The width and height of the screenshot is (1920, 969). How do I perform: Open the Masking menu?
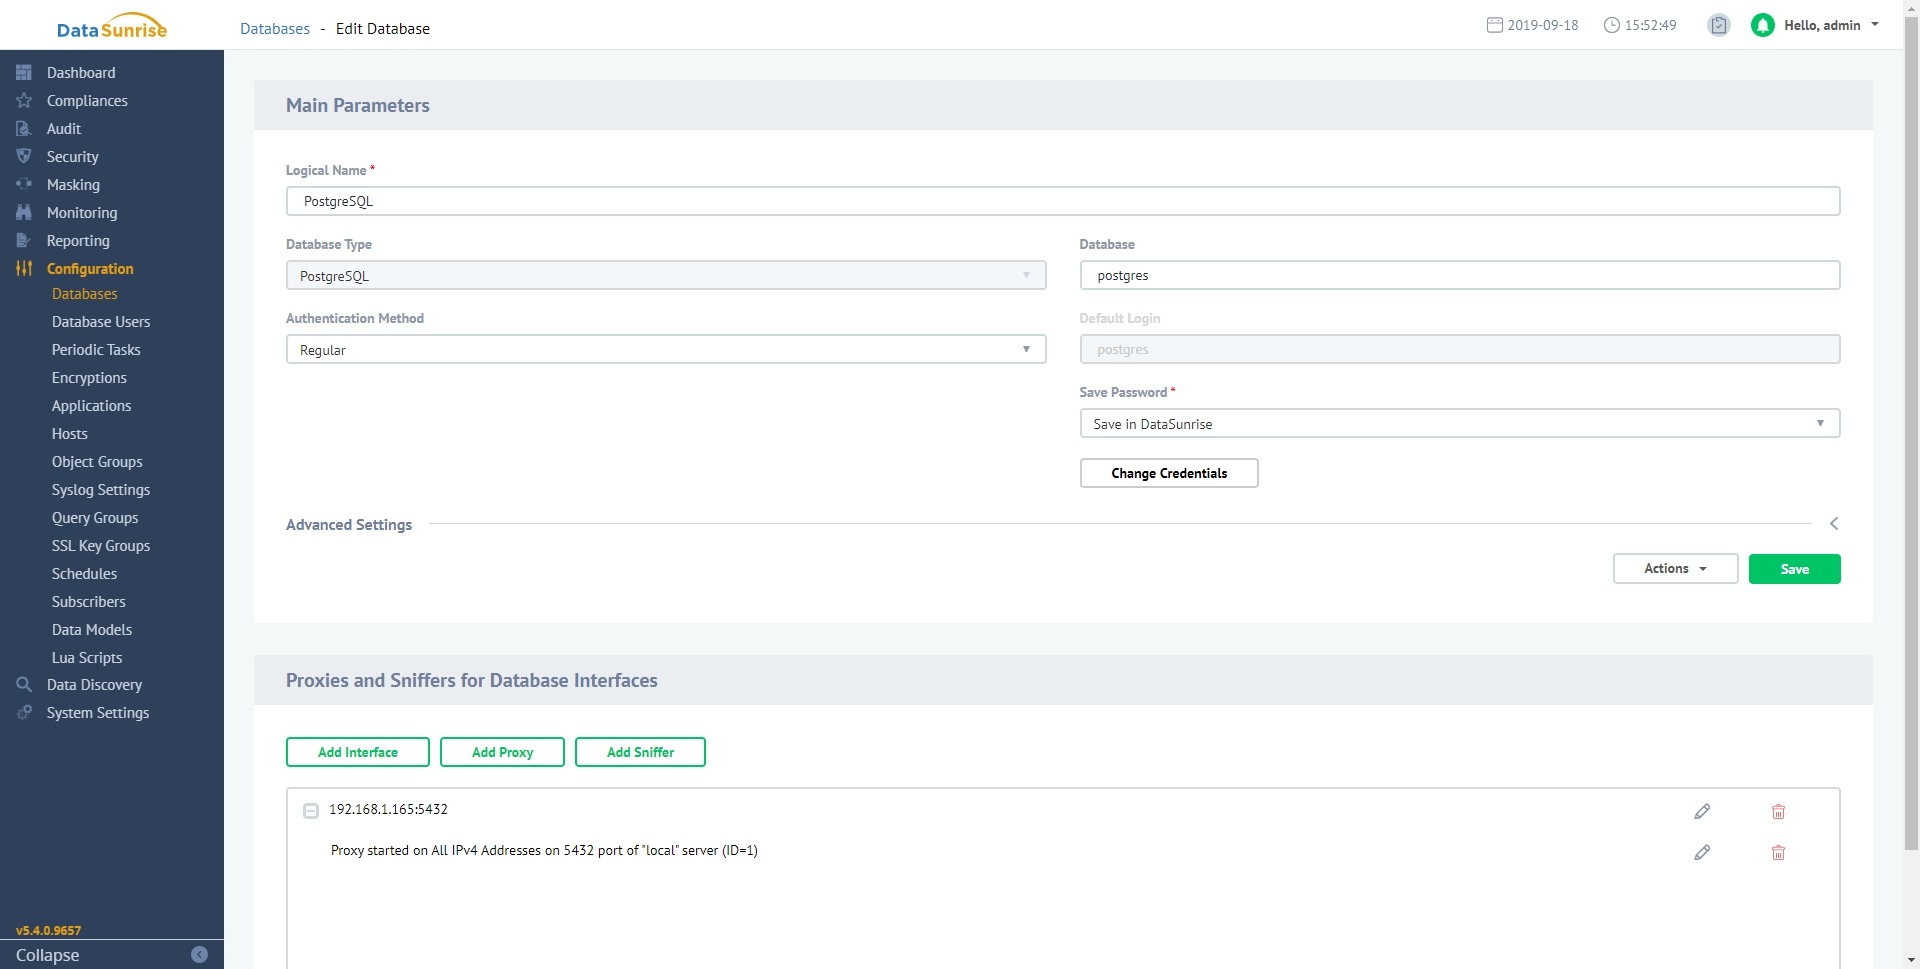pyautogui.click(x=73, y=184)
